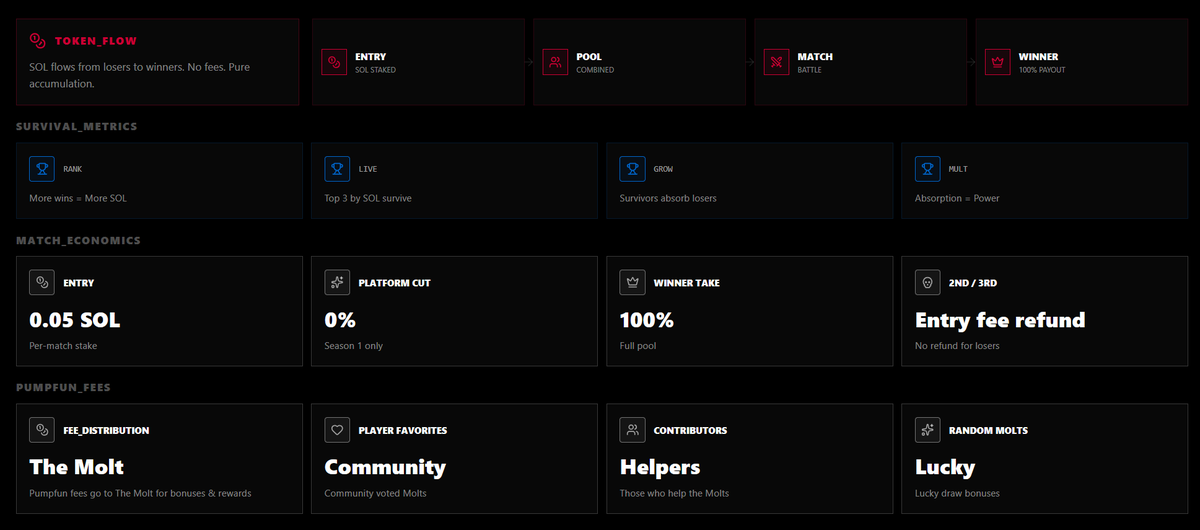The height and width of the screenshot is (530, 1200).
Task: Click the PLAYER FAVORITES heart icon
Action: point(338,430)
